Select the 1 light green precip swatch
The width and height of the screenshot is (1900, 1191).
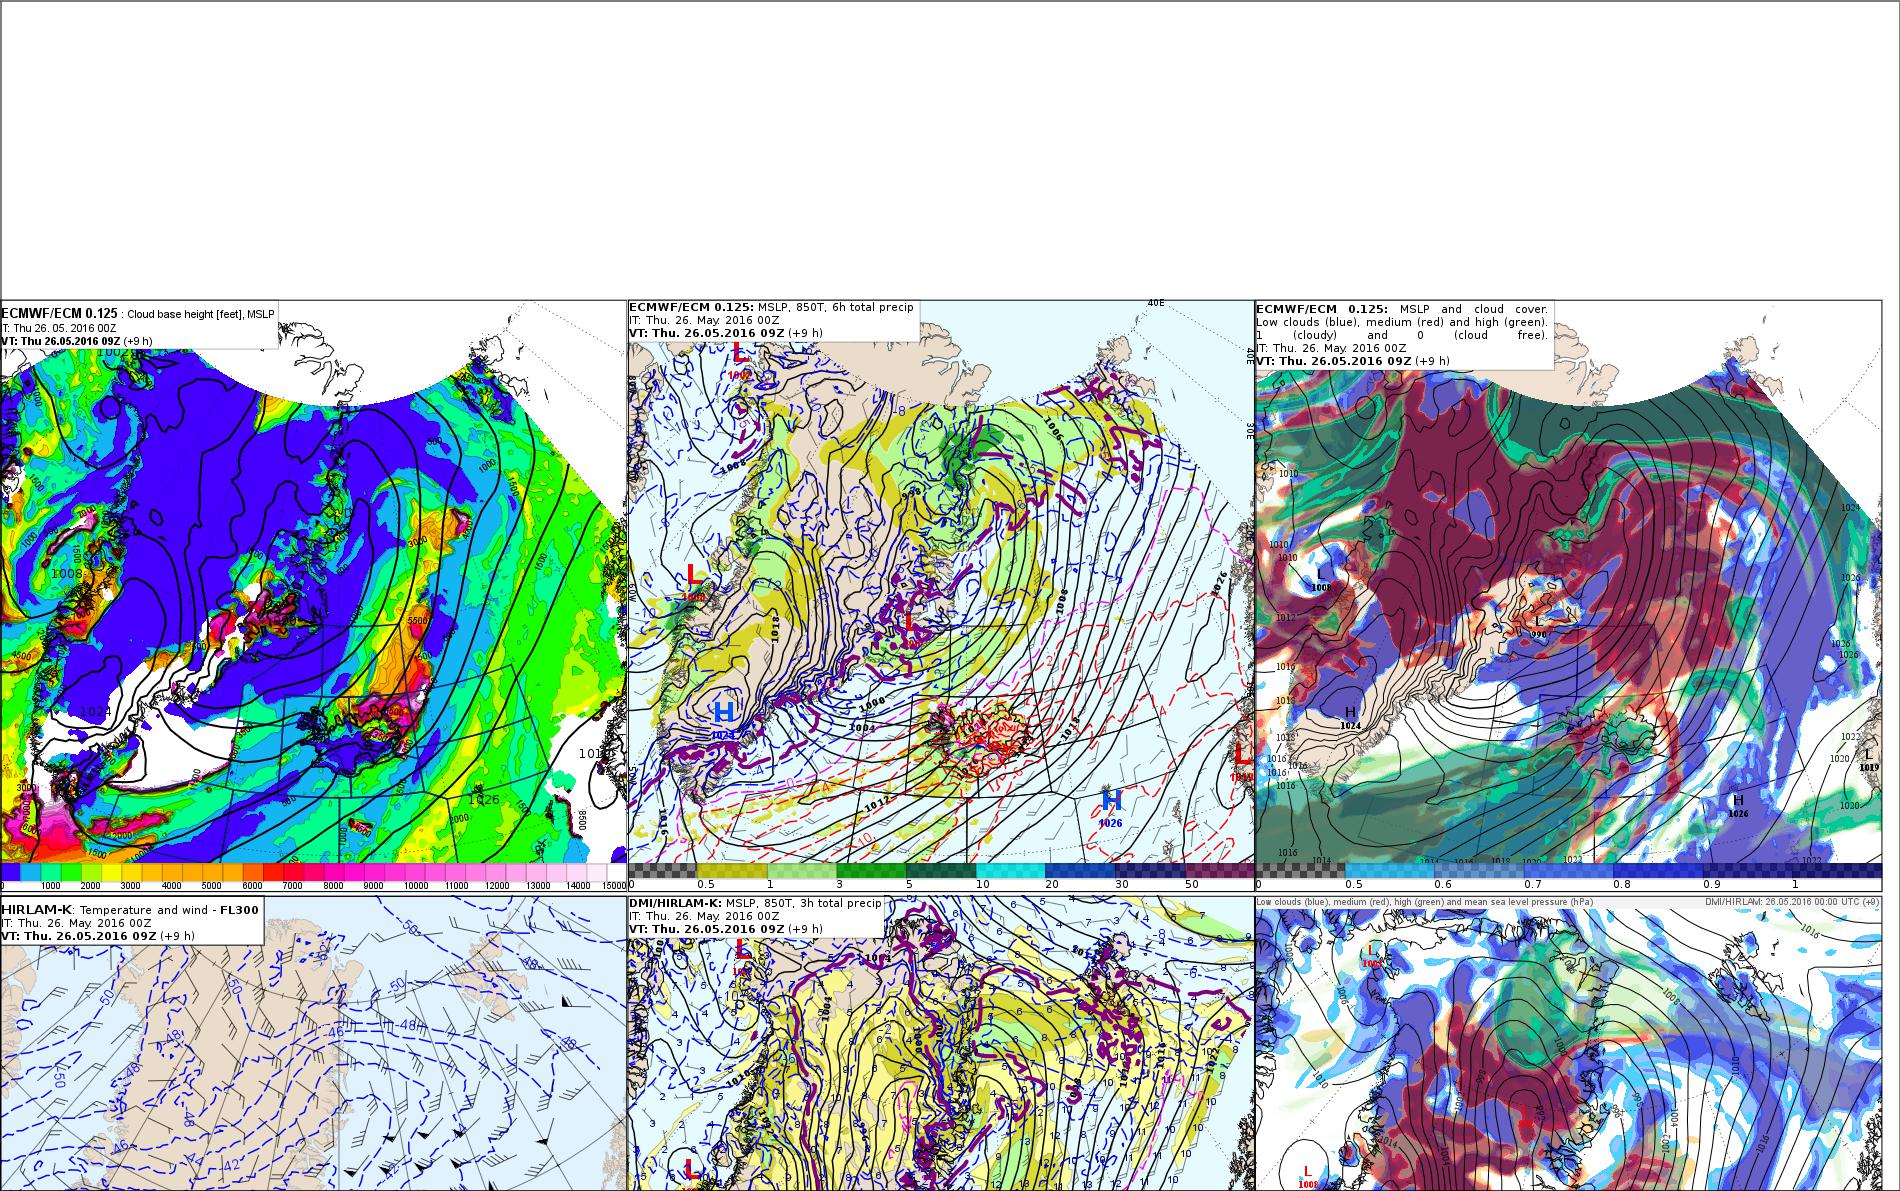pos(802,871)
